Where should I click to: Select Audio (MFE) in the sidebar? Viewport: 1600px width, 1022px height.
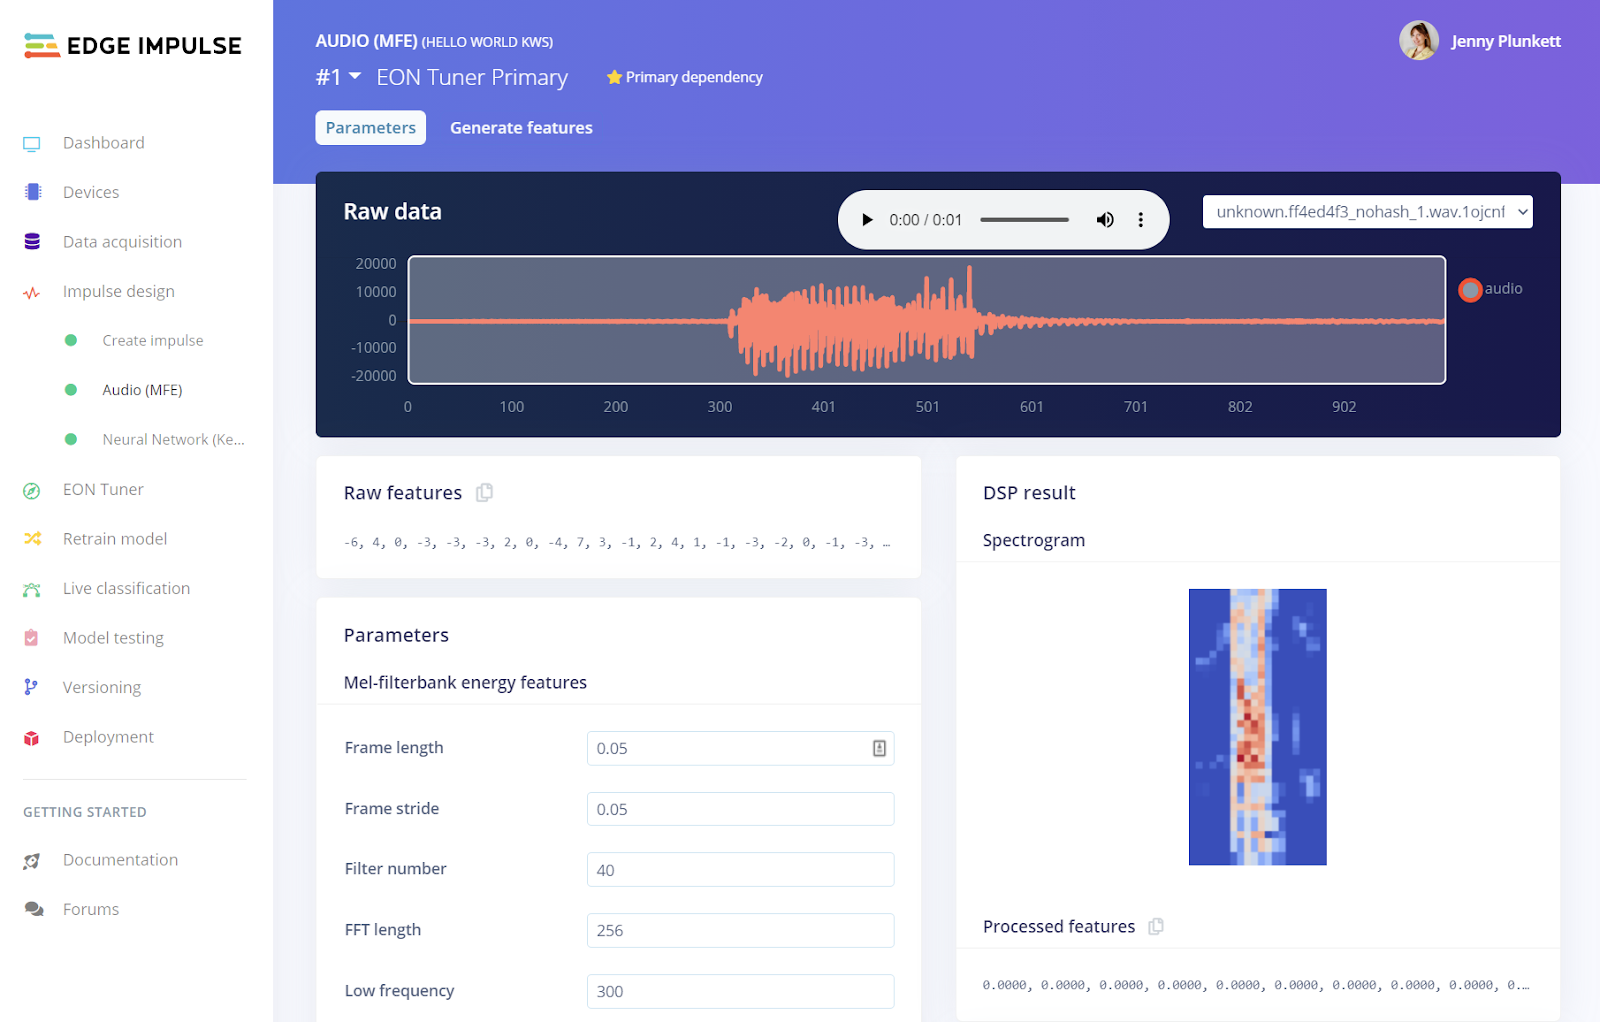click(x=142, y=390)
